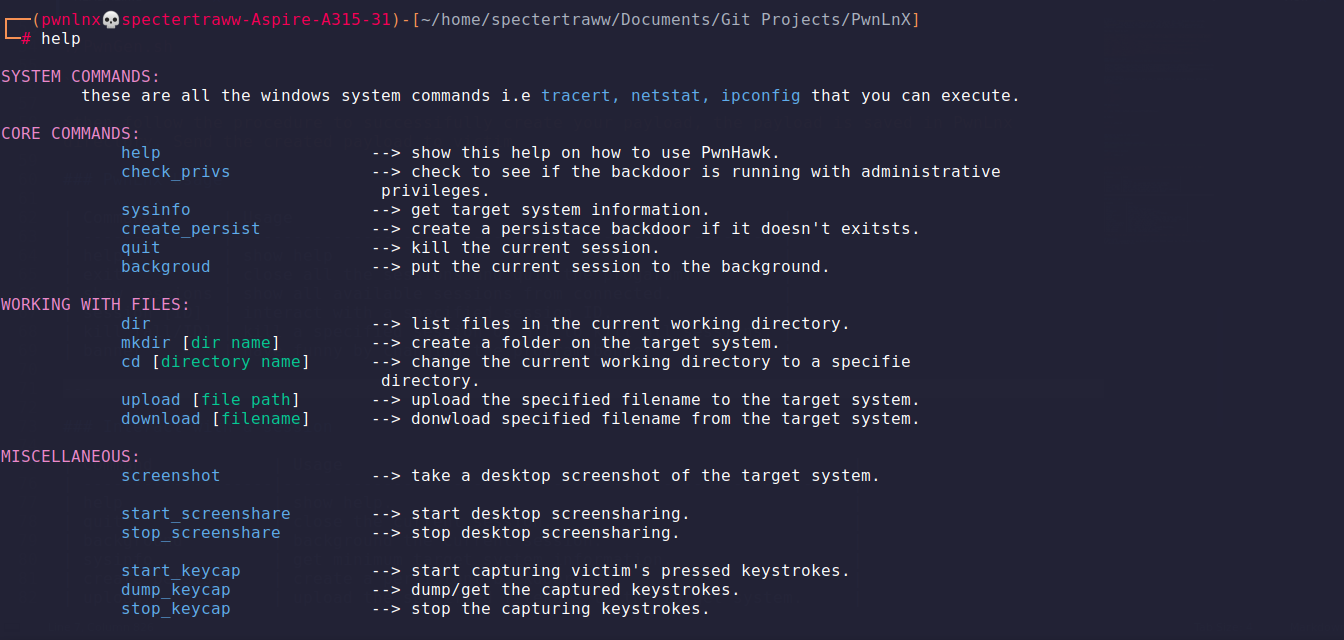Click the 'filename' argument after download
This screenshot has height=640, width=1344.
pos(261,419)
